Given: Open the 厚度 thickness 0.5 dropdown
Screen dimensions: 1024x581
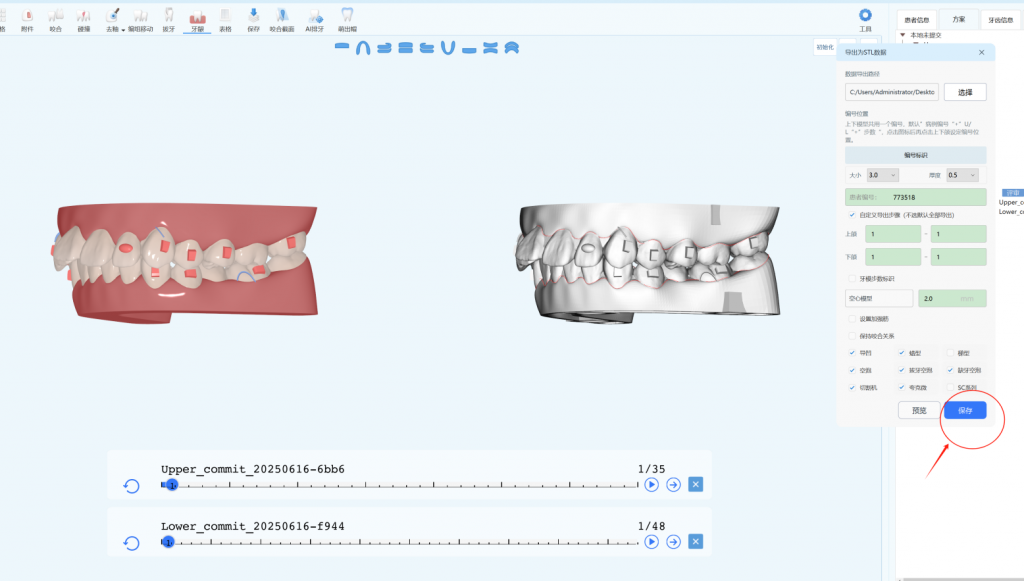Looking at the screenshot, I should 963,175.
